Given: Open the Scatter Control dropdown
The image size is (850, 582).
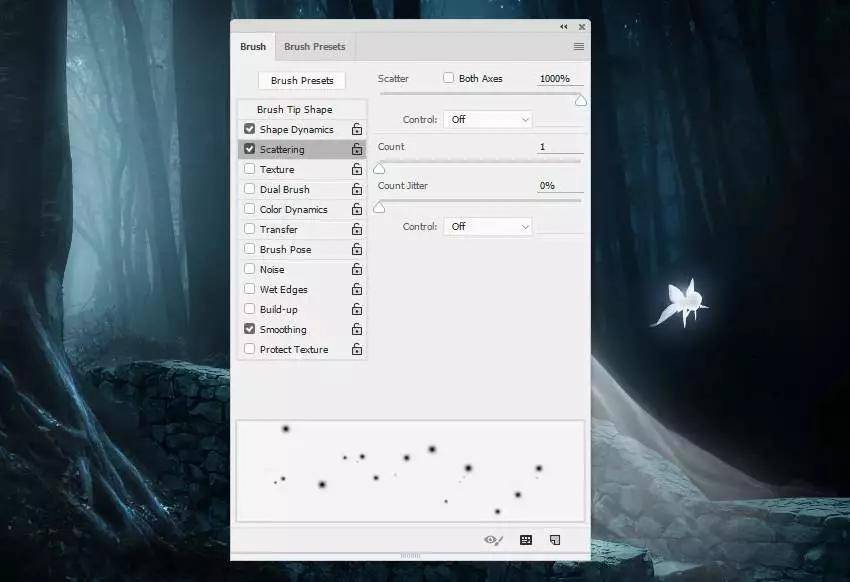Looking at the screenshot, I should (x=488, y=119).
